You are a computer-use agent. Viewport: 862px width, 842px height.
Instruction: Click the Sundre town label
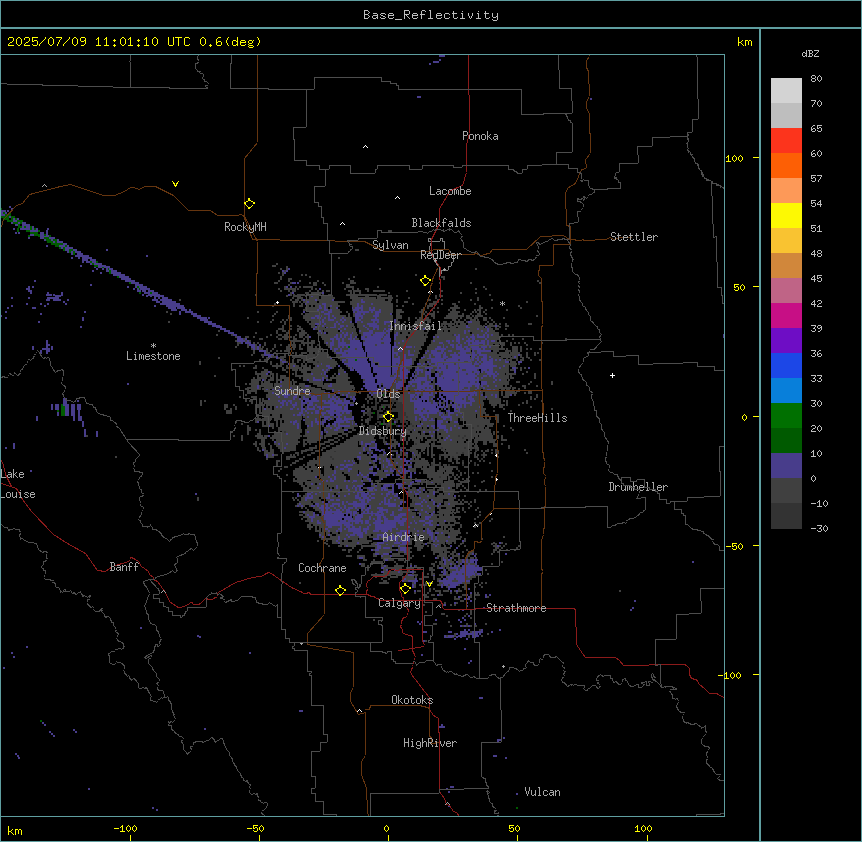tap(292, 391)
